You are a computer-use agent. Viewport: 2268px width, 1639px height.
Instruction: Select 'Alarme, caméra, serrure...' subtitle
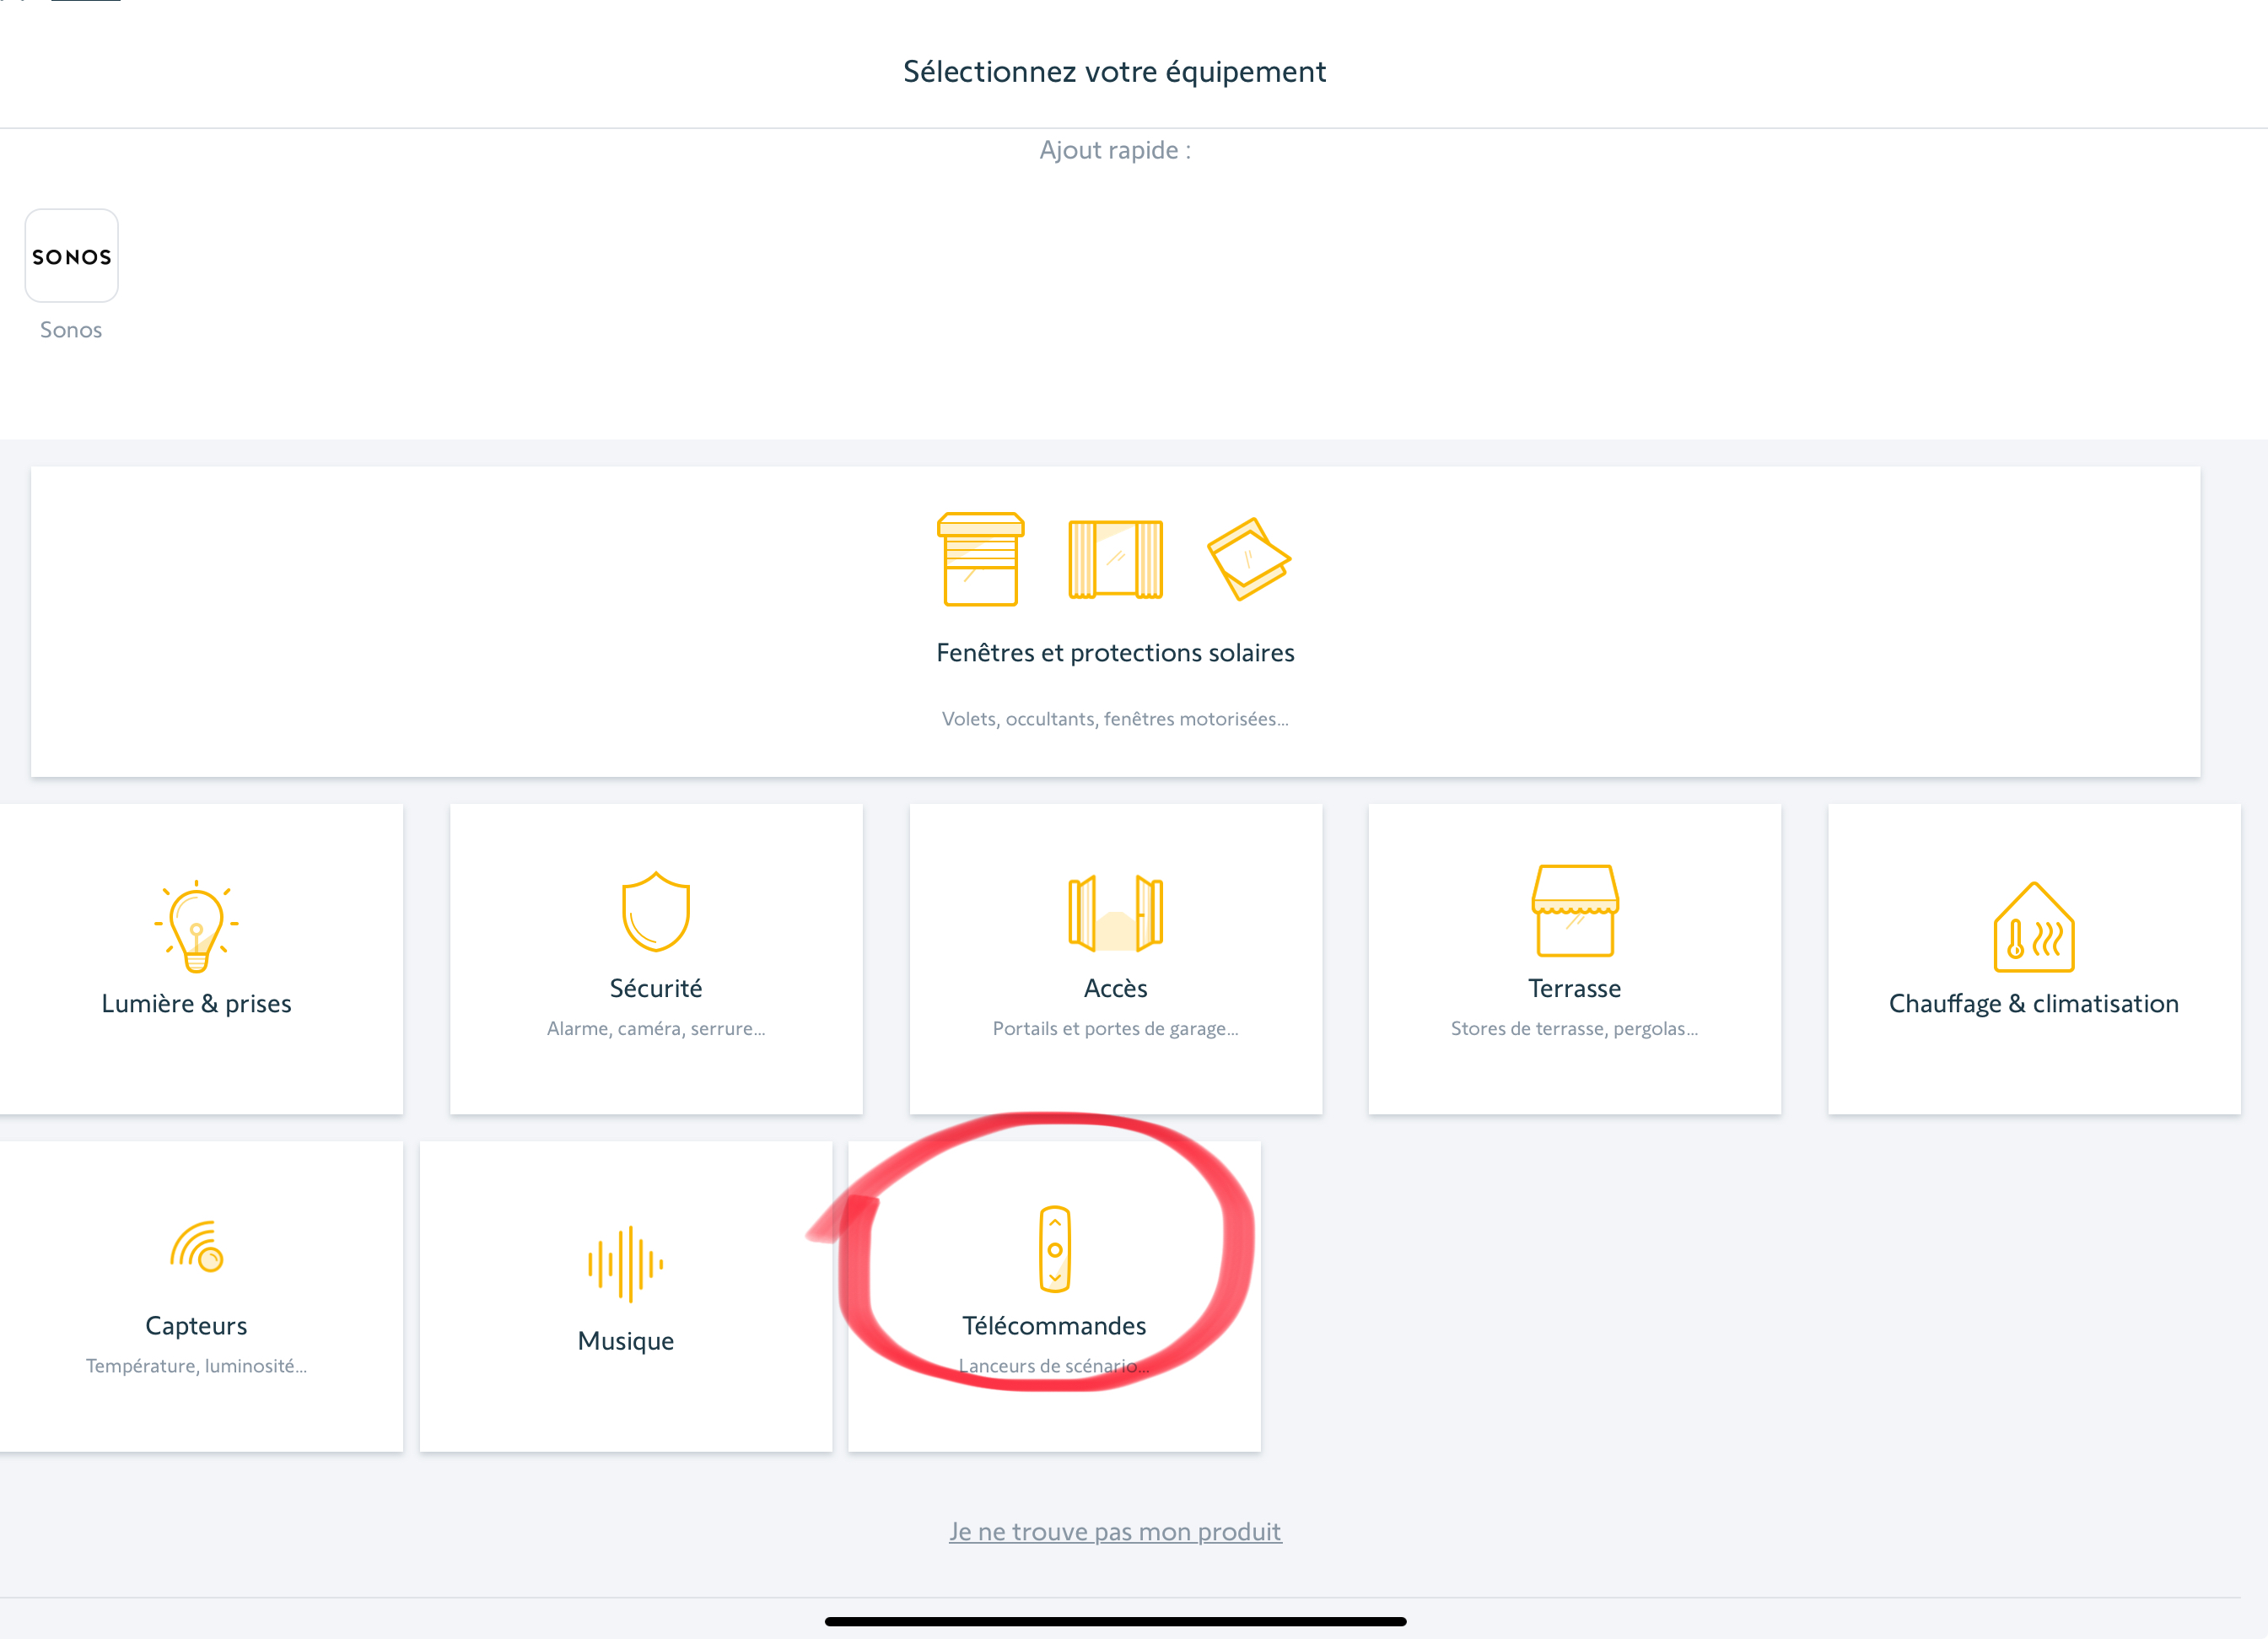pos(656,1029)
